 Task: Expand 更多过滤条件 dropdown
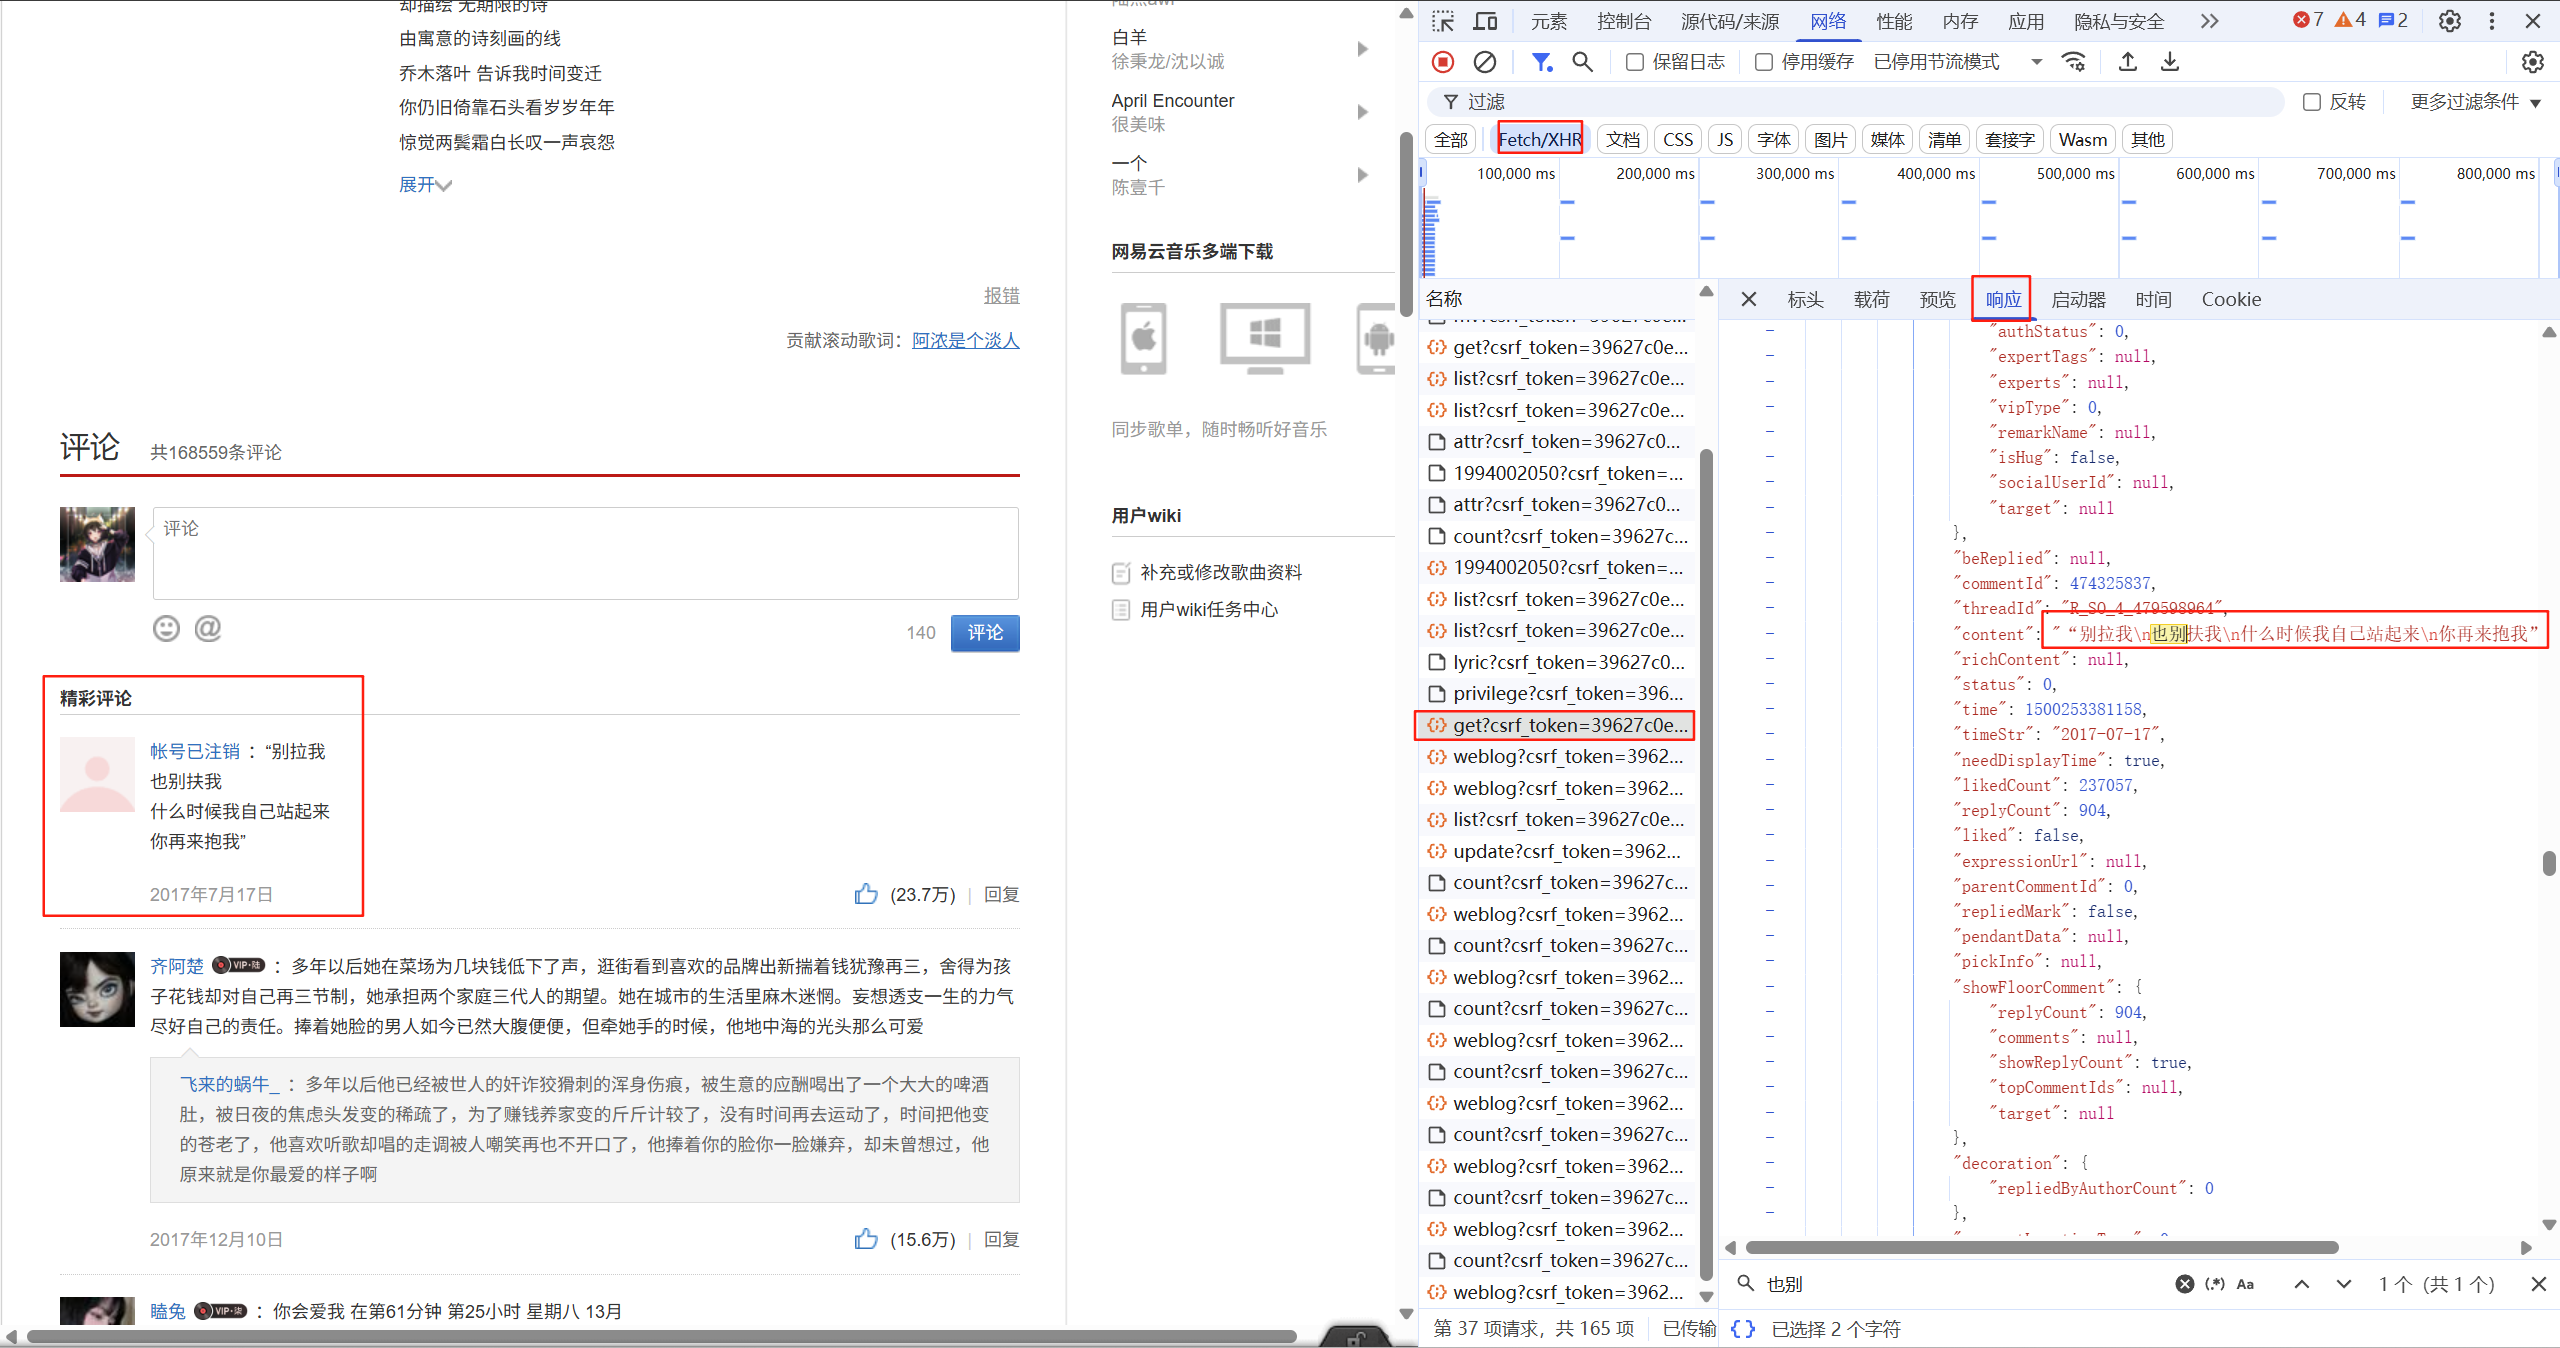[x=2475, y=102]
